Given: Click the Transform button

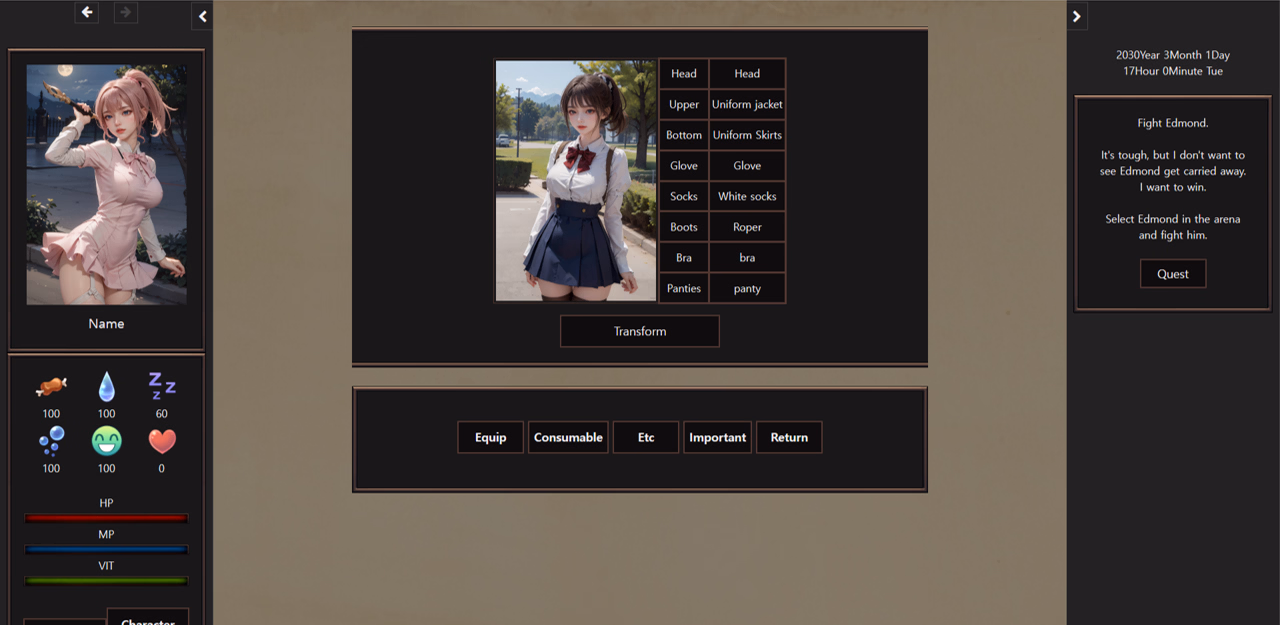Looking at the screenshot, I should click(x=640, y=331).
